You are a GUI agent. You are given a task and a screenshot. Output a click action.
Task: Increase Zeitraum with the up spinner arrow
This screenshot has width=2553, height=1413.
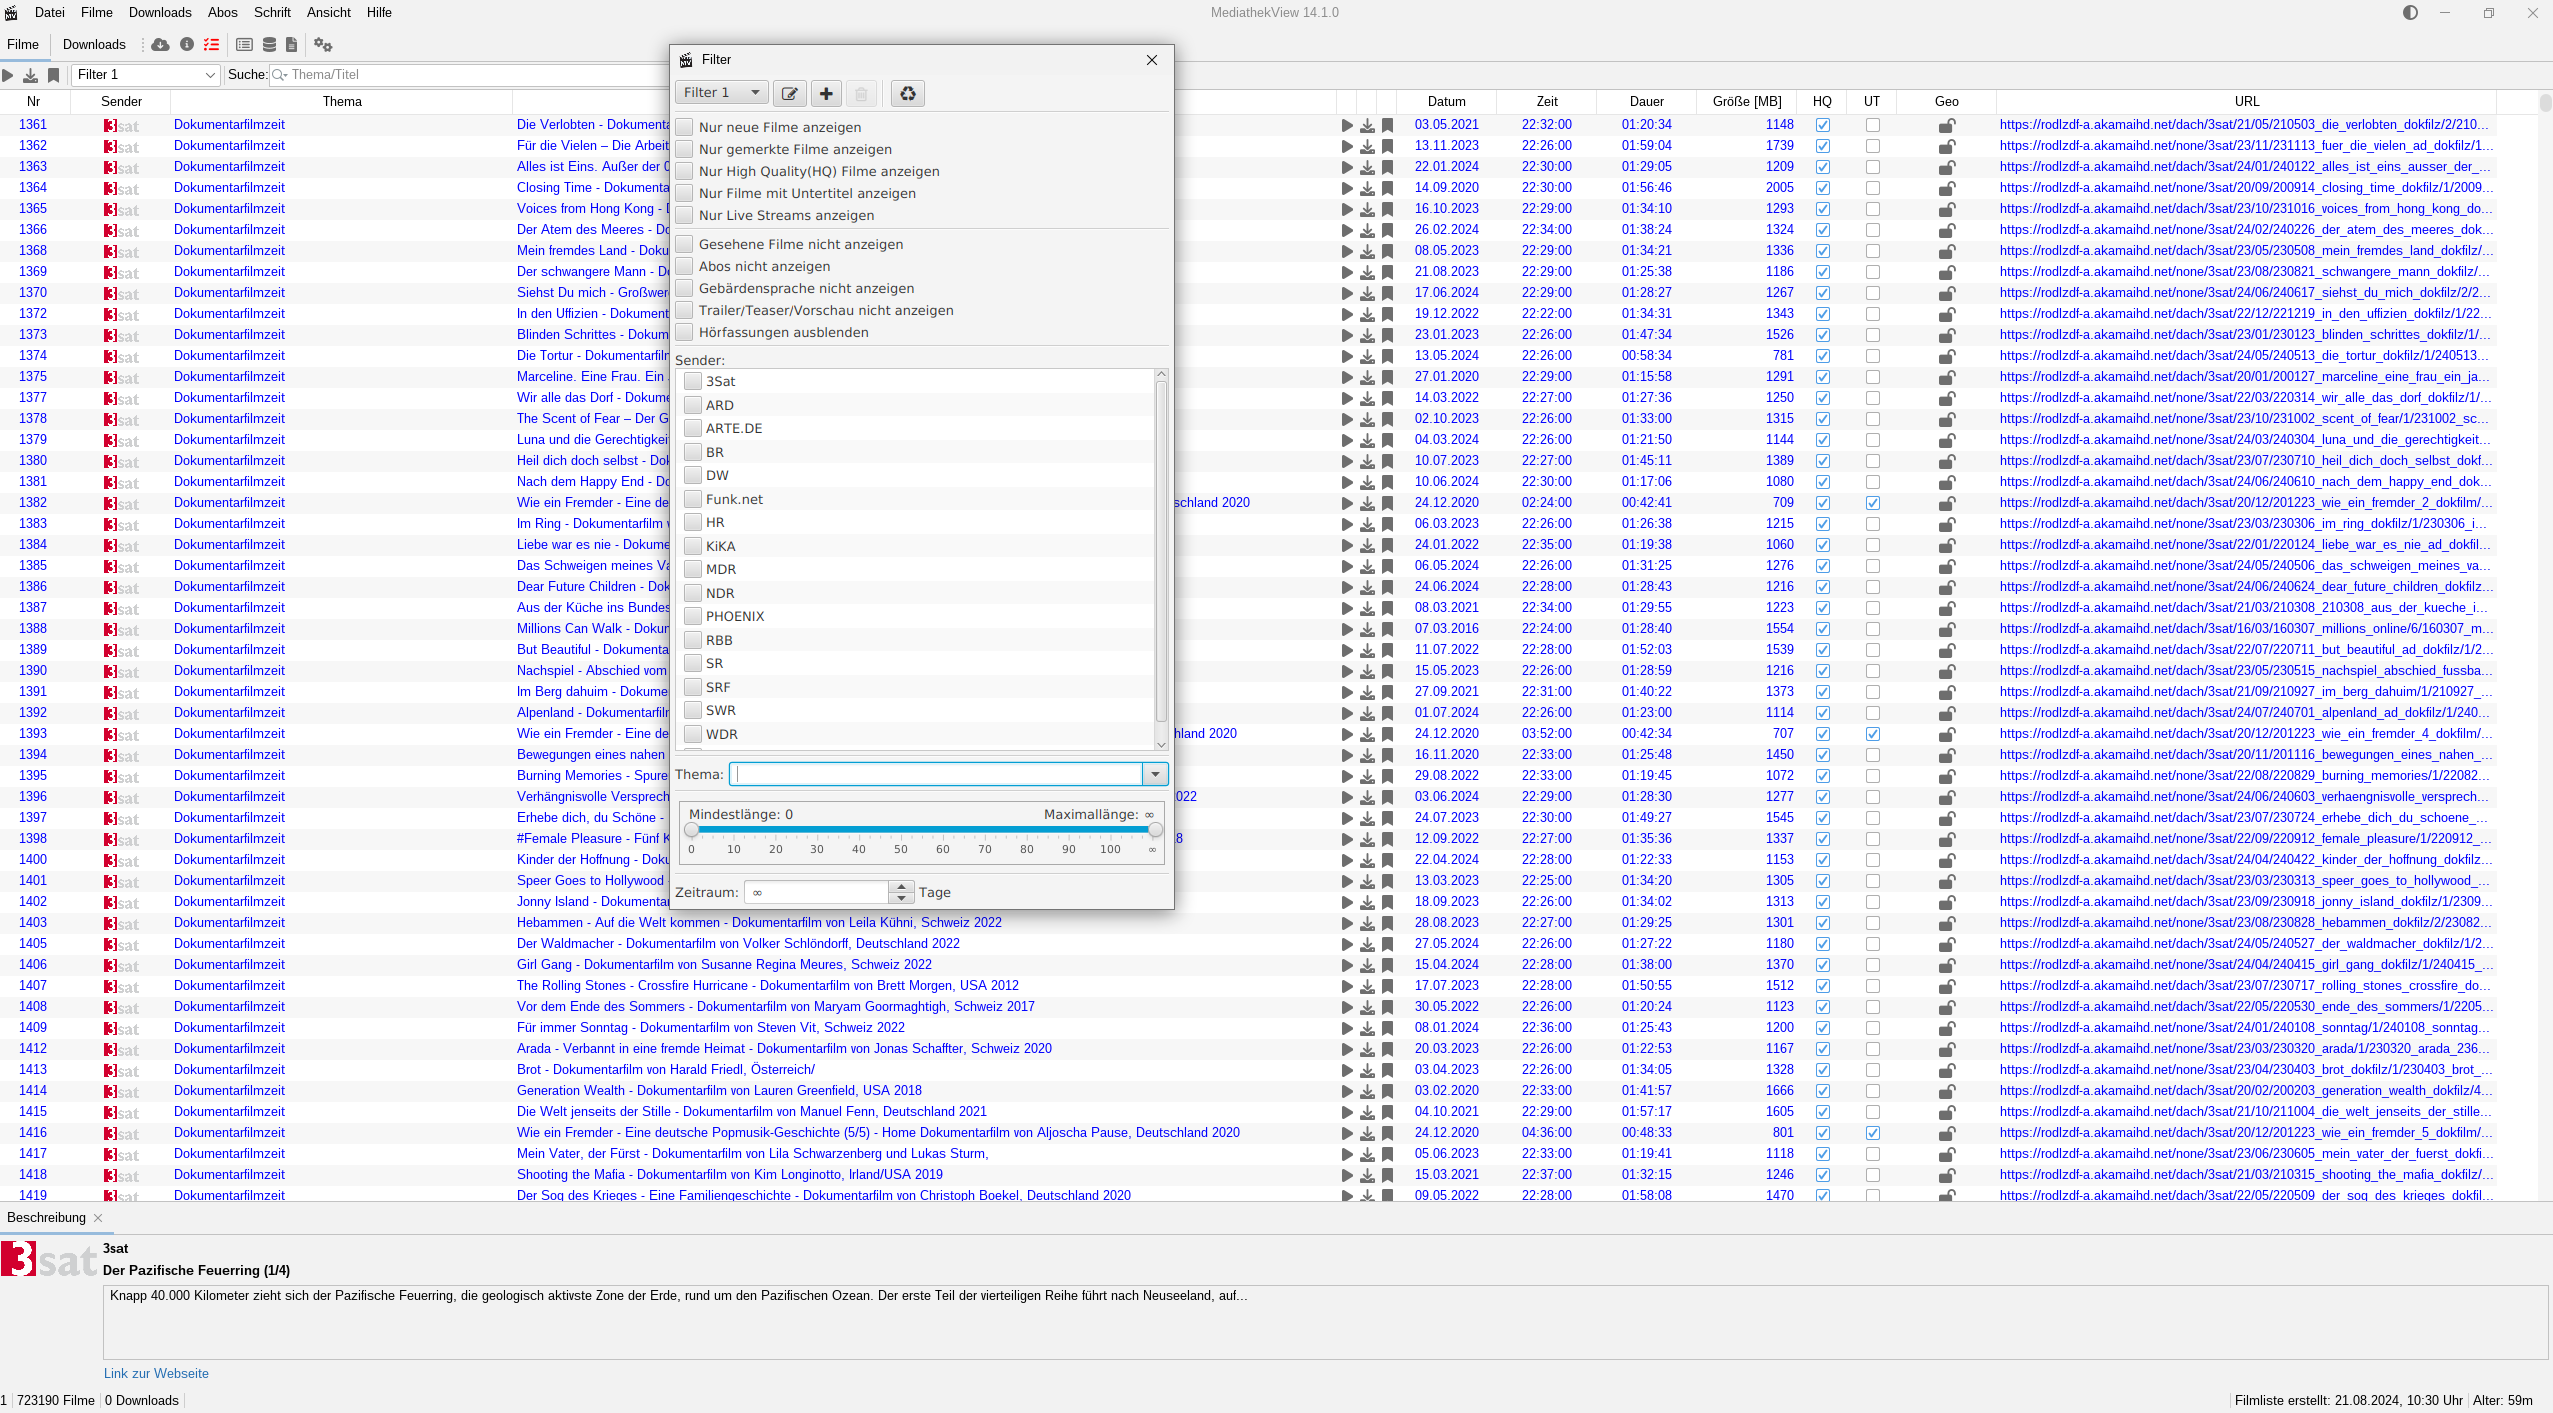coord(901,886)
